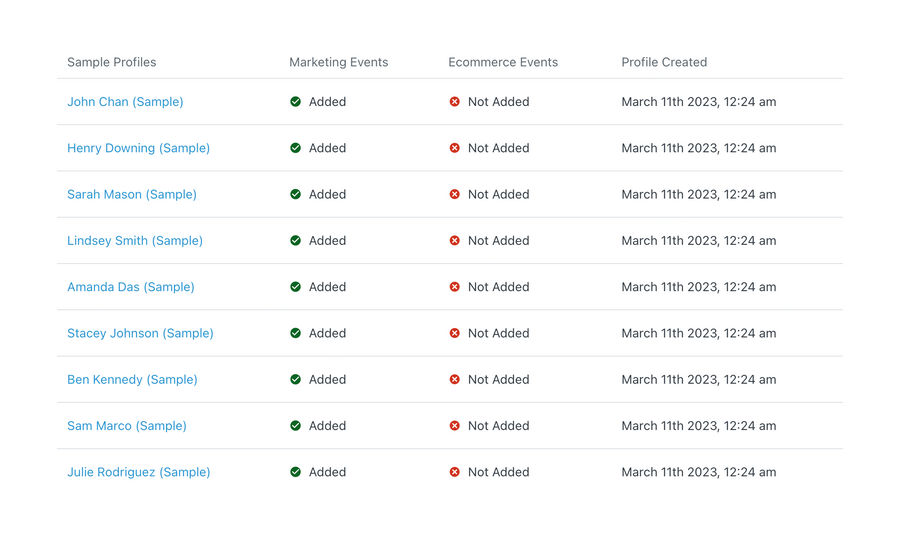Click the Sample Profiles column header
This screenshot has height=536, width=900.
112,62
